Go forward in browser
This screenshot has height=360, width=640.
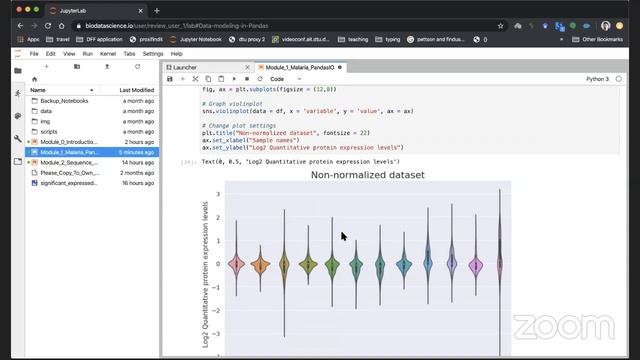point(34,26)
